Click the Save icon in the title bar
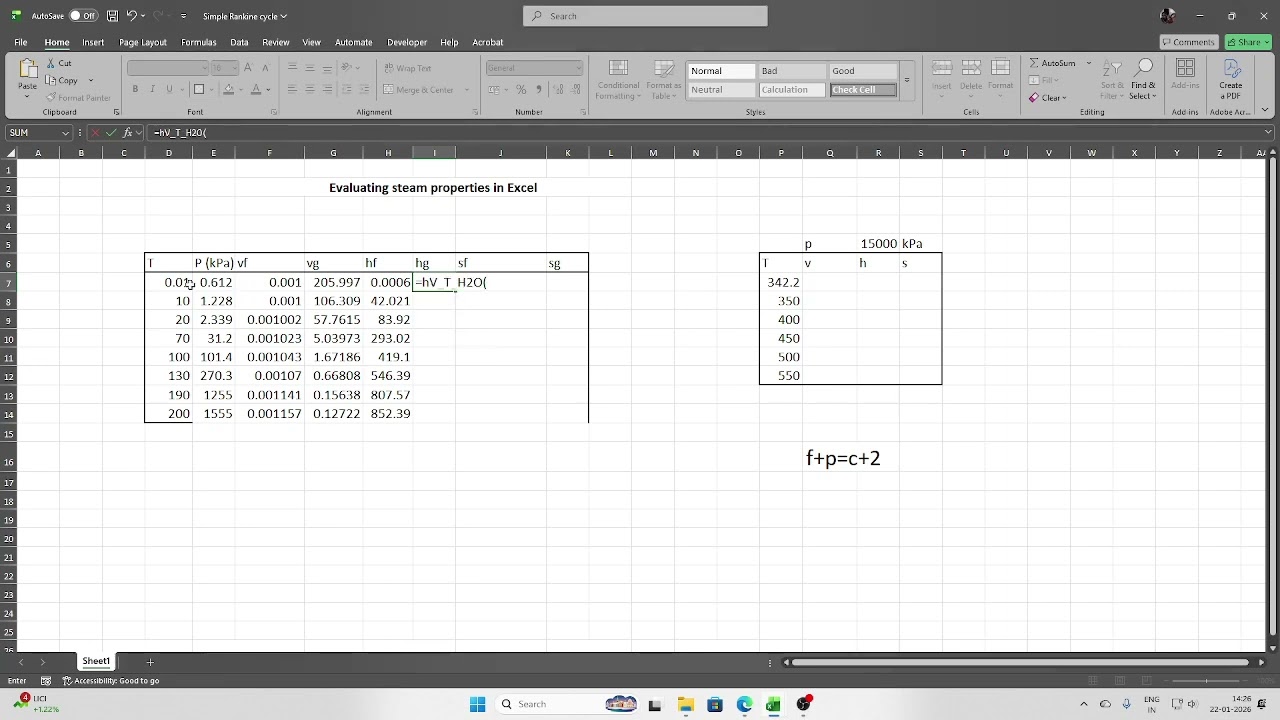Image resolution: width=1280 pixels, height=720 pixels. tap(112, 16)
